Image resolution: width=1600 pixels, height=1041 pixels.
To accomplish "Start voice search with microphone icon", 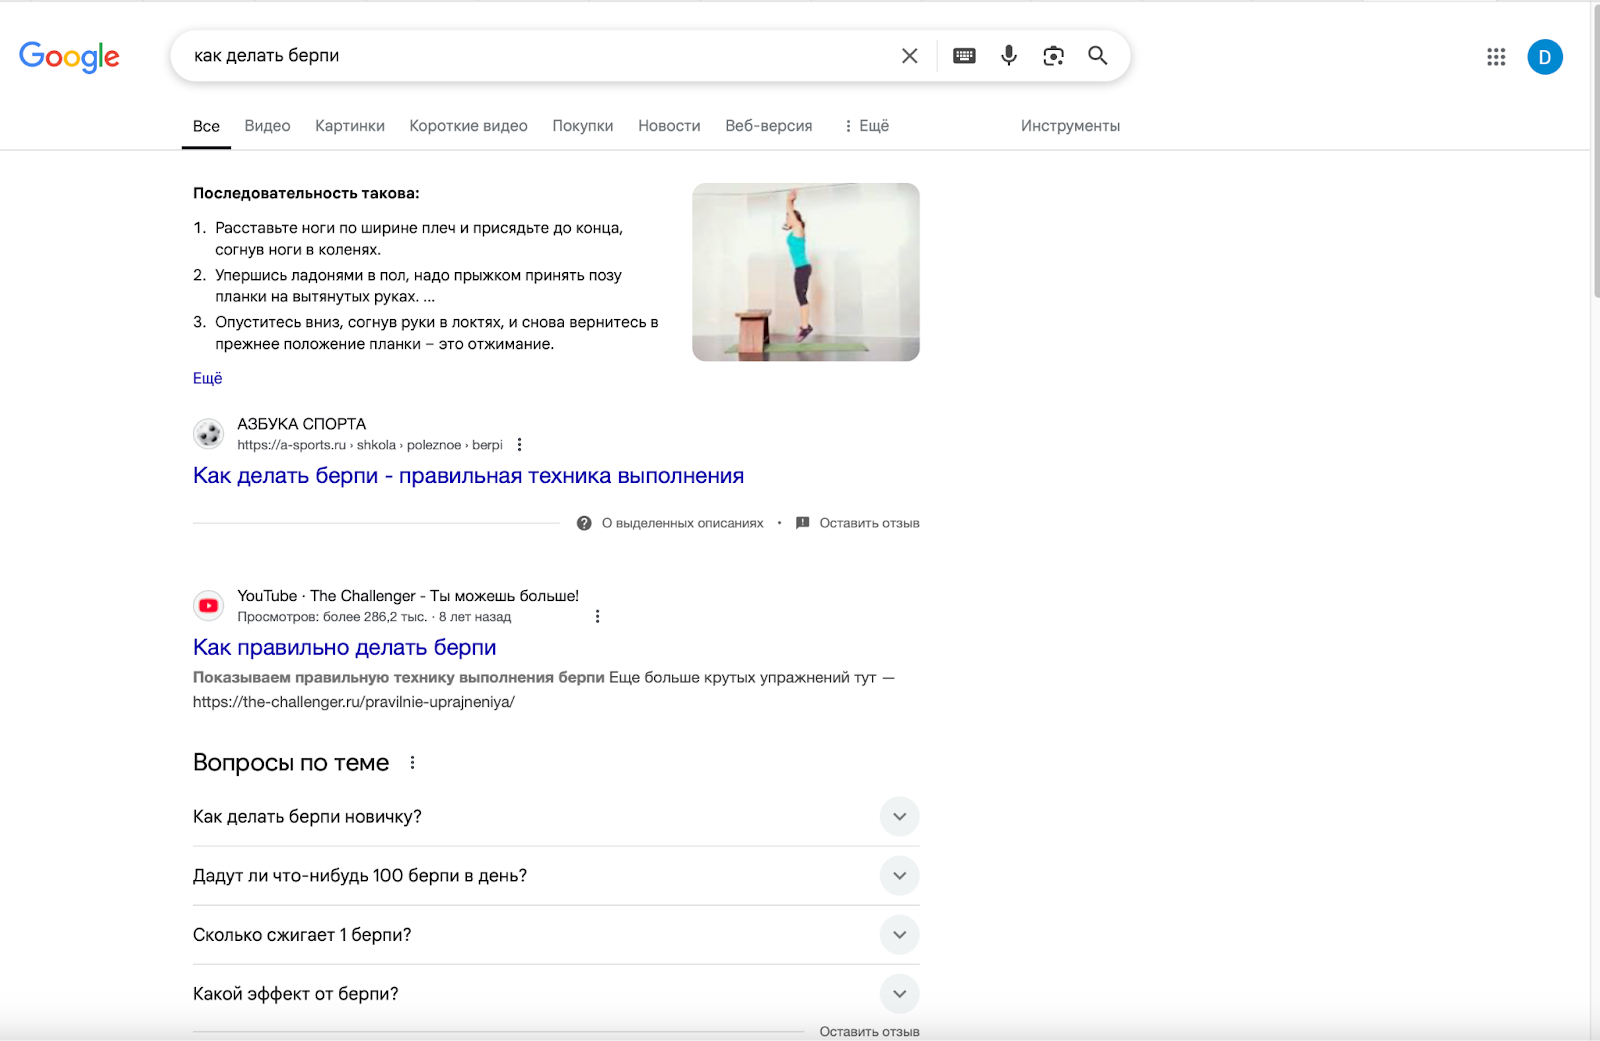I will (x=1009, y=56).
